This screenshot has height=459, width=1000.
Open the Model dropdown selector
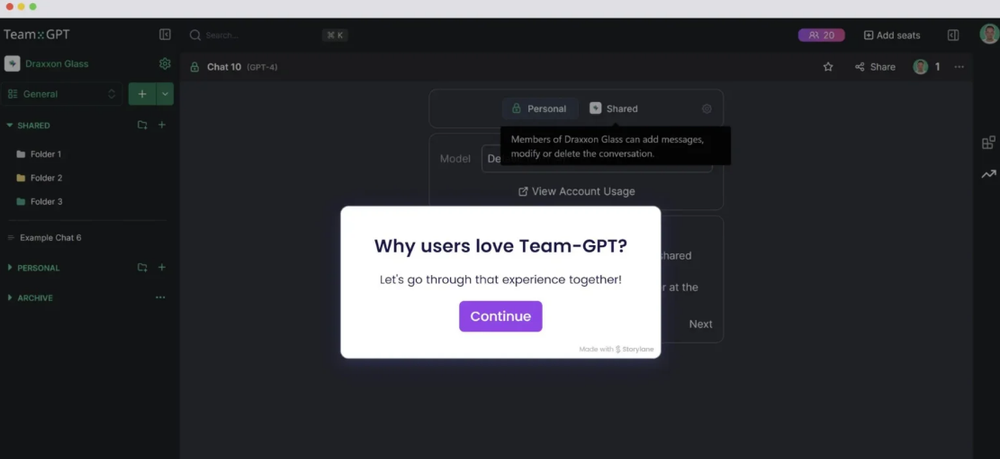[596, 159]
